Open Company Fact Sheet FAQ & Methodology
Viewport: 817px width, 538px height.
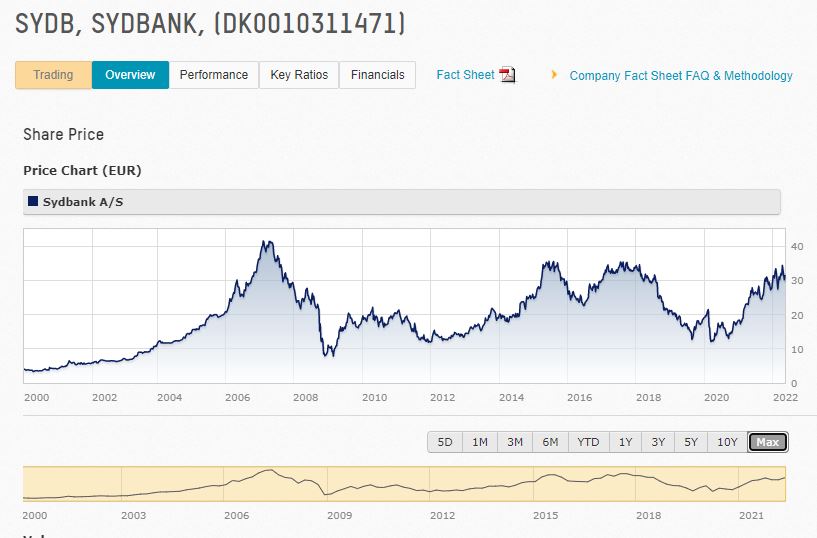click(x=680, y=76)
